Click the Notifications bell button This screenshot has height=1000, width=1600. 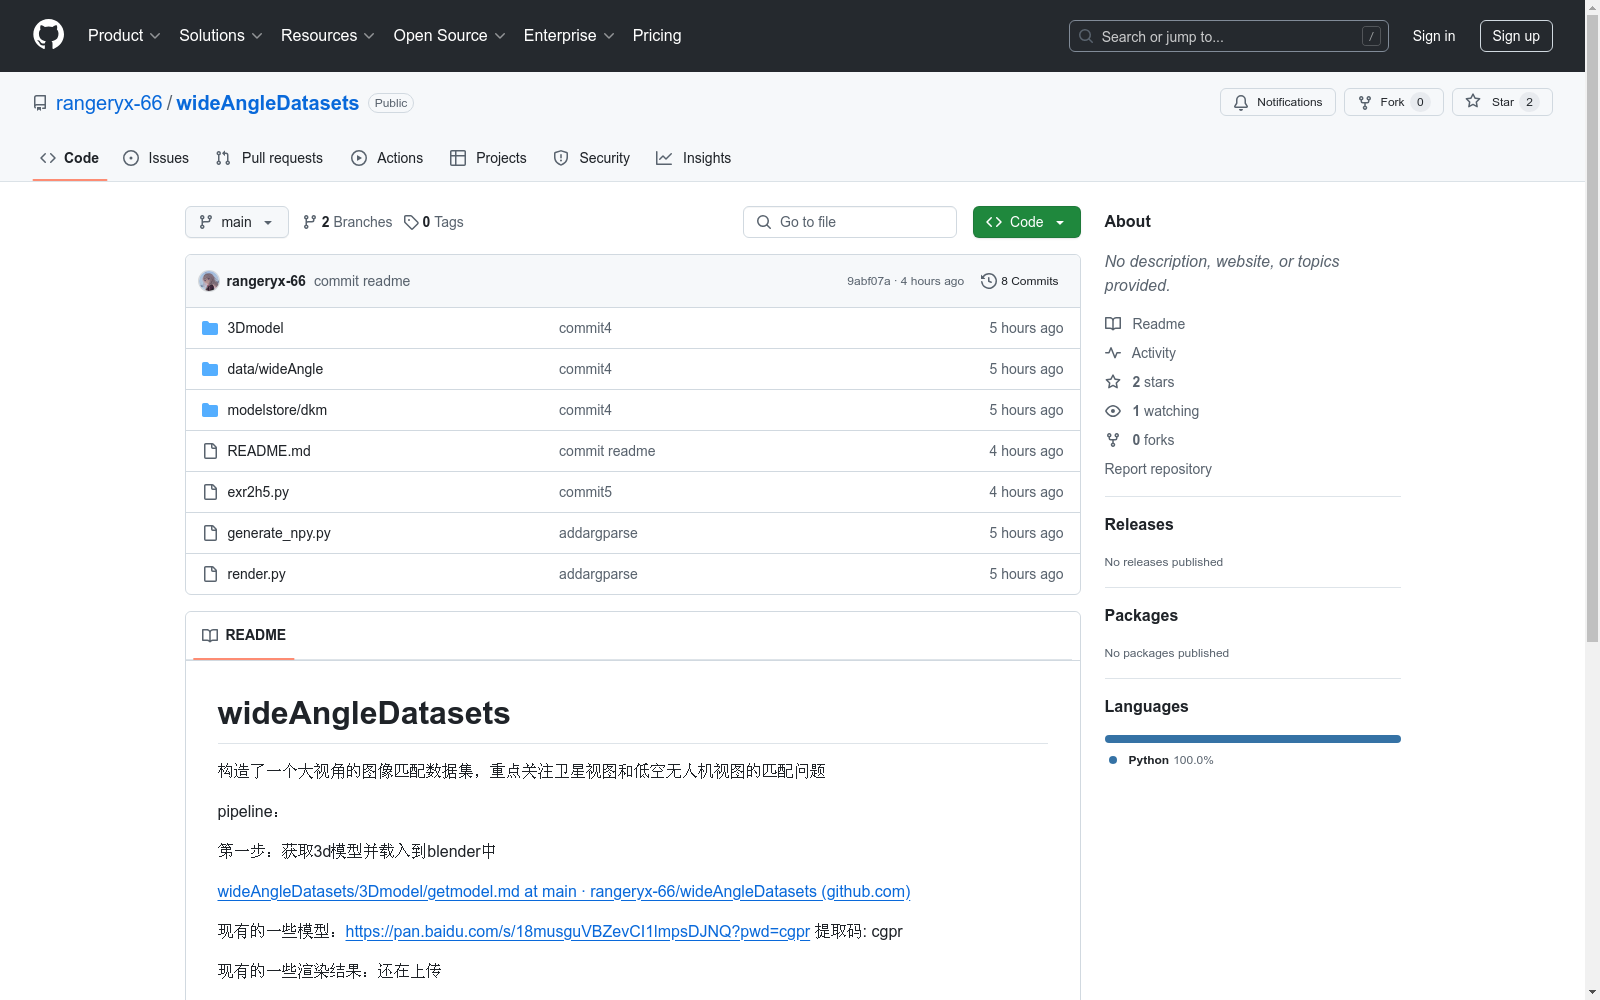[x=1277, y=102]
